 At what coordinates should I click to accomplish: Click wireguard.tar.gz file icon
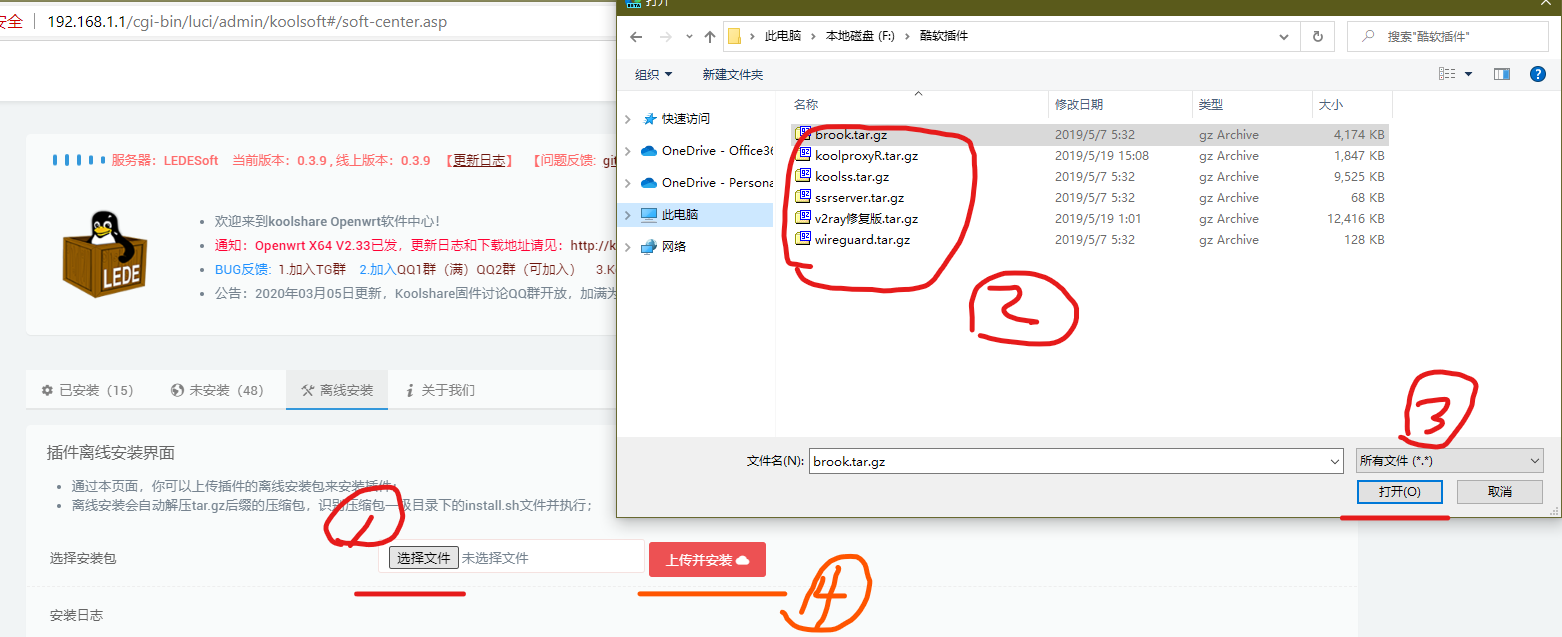coord(804,239)
